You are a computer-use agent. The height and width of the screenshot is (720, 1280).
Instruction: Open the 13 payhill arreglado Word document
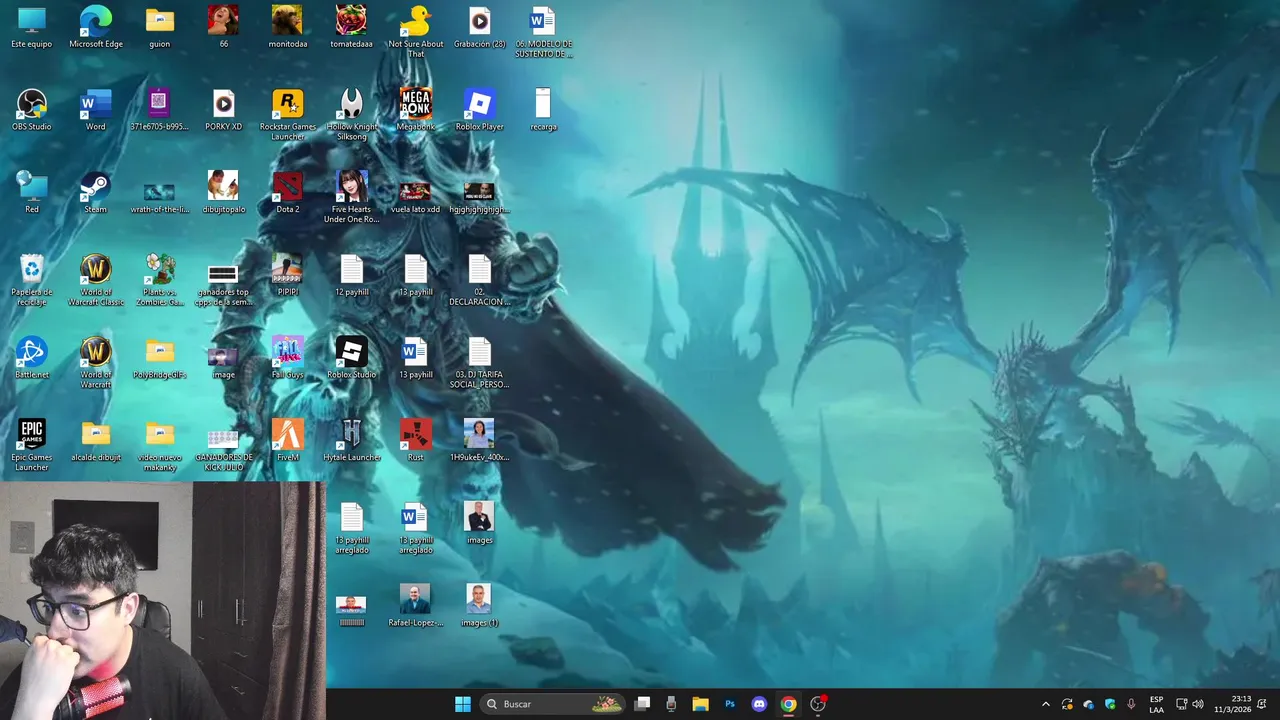click(x=416, y=528)
